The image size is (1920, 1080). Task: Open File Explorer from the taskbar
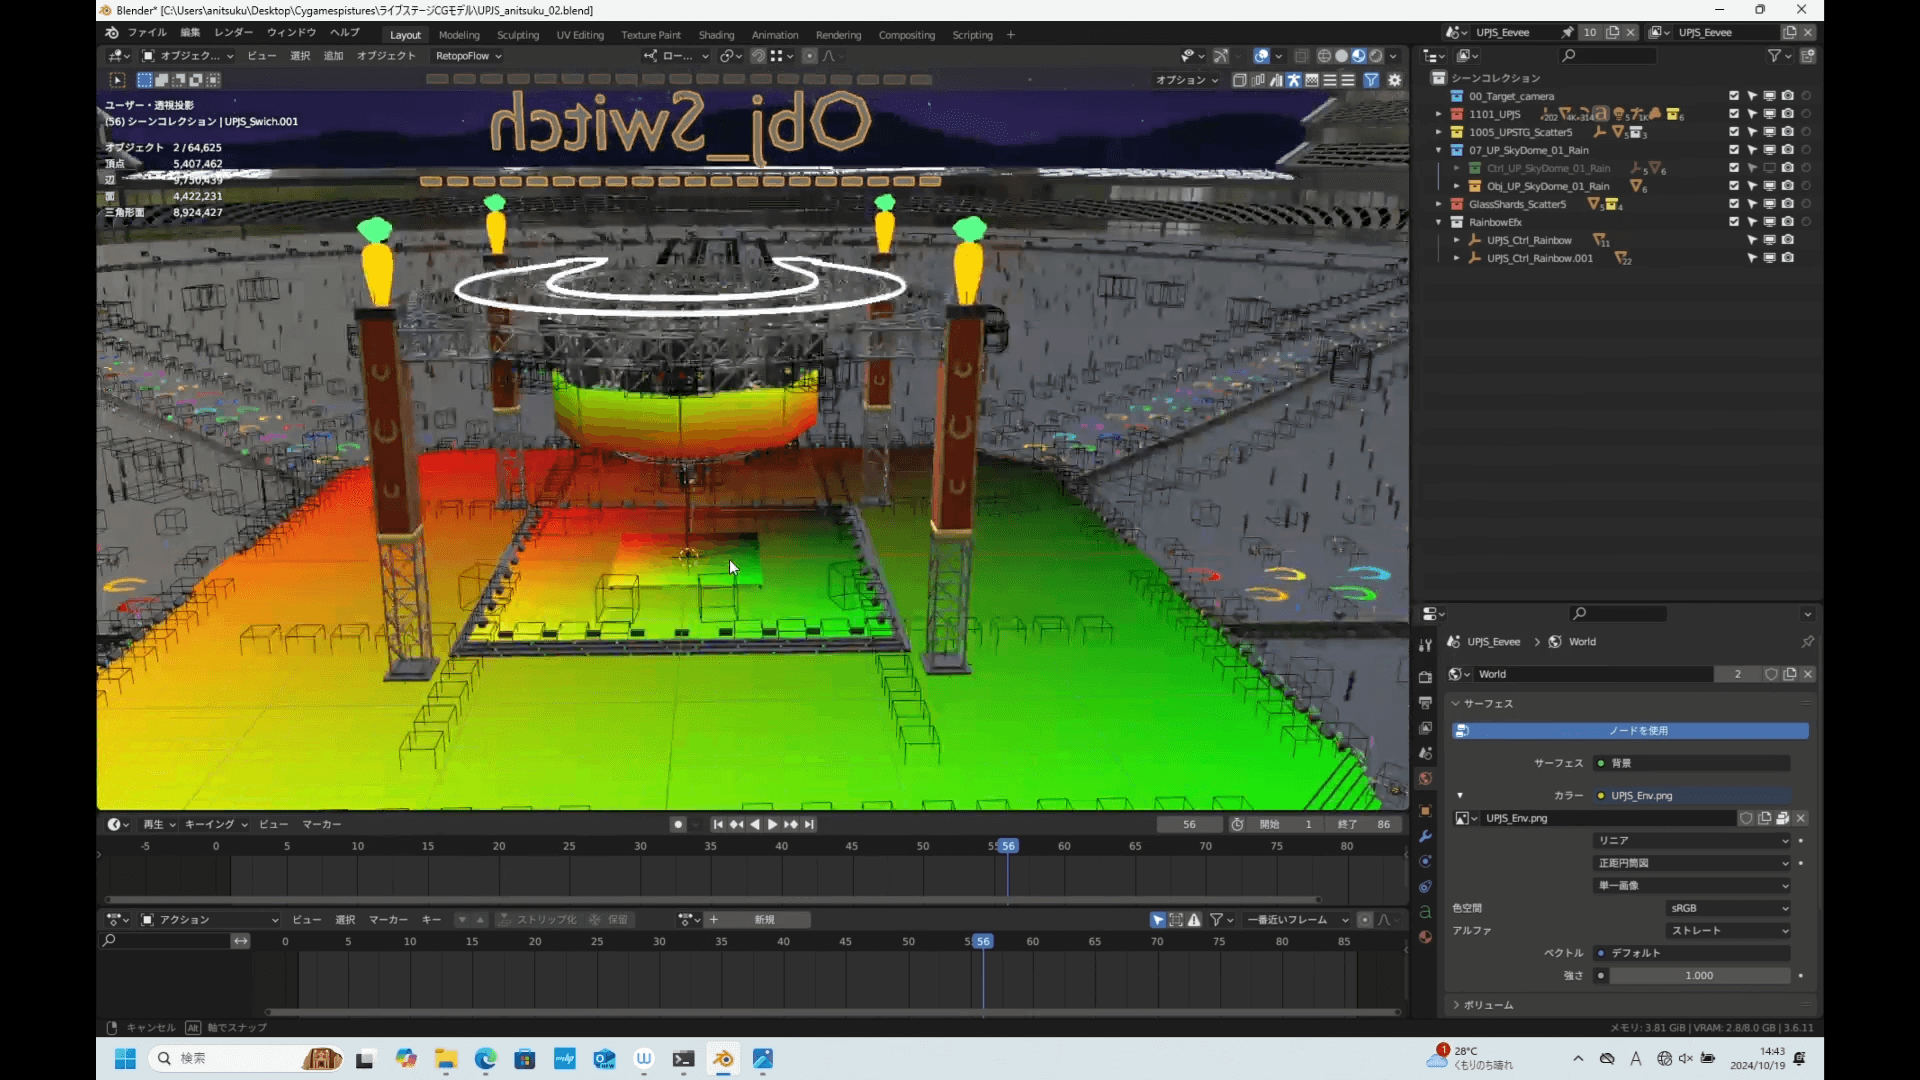[445, 1059]
